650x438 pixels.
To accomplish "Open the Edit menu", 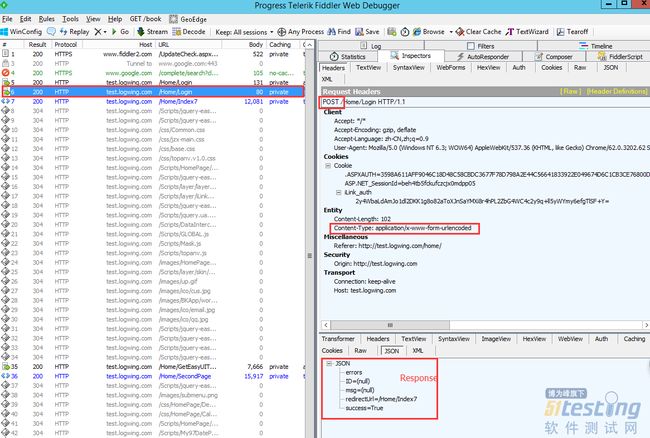I will (25, 19).
